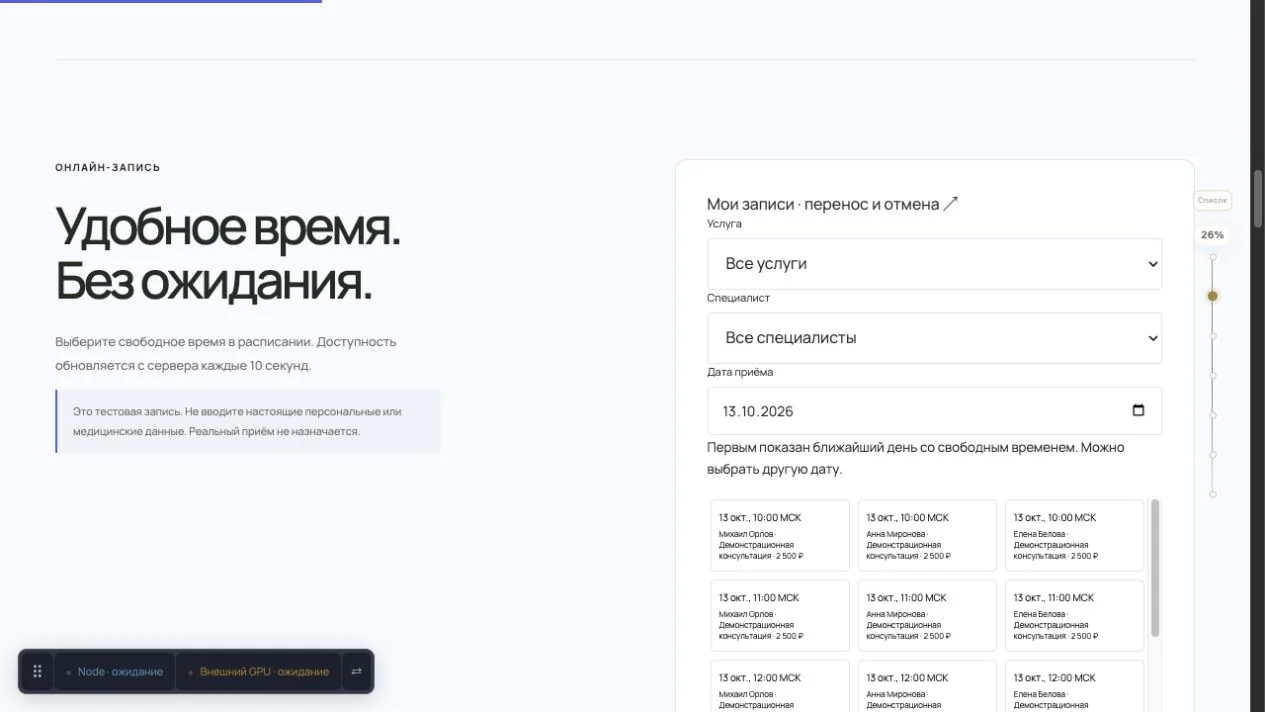
Task: Click the Дата приёма field label
Action: pos(740,372)
